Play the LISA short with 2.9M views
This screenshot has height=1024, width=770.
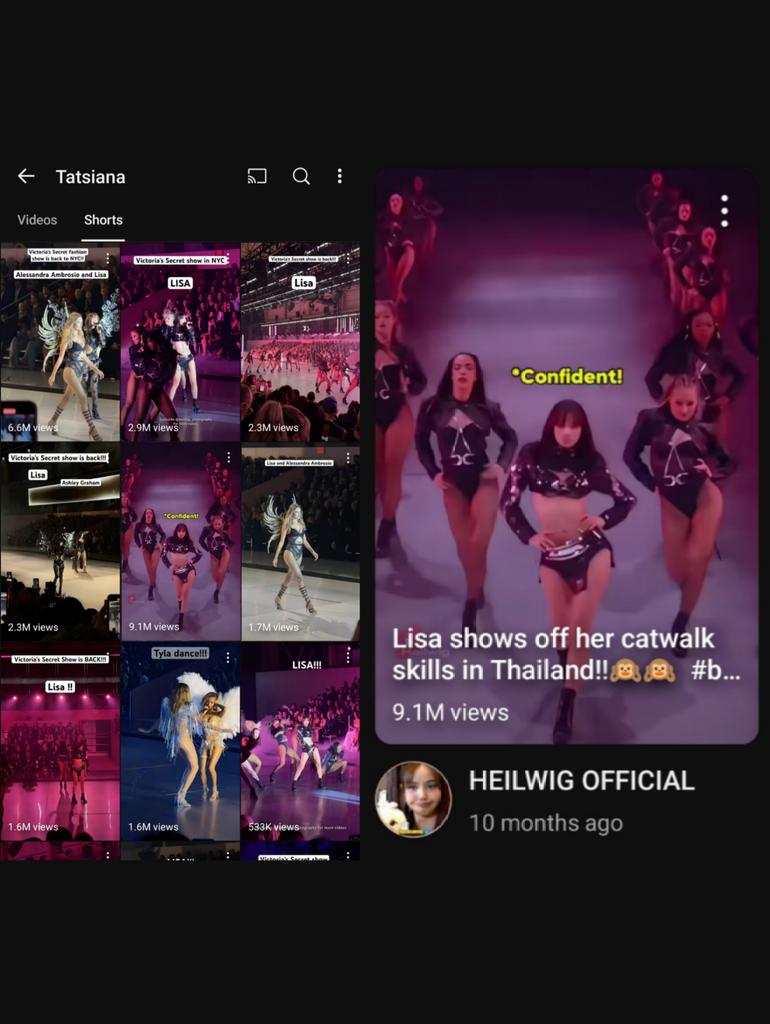tap(180, 342)
